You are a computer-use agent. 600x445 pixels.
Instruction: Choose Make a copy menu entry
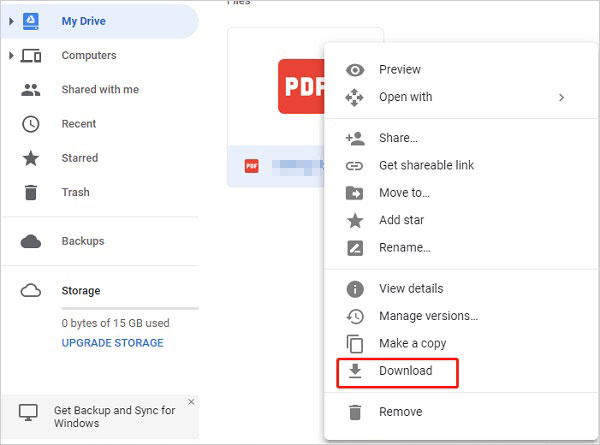pos(412,344)
